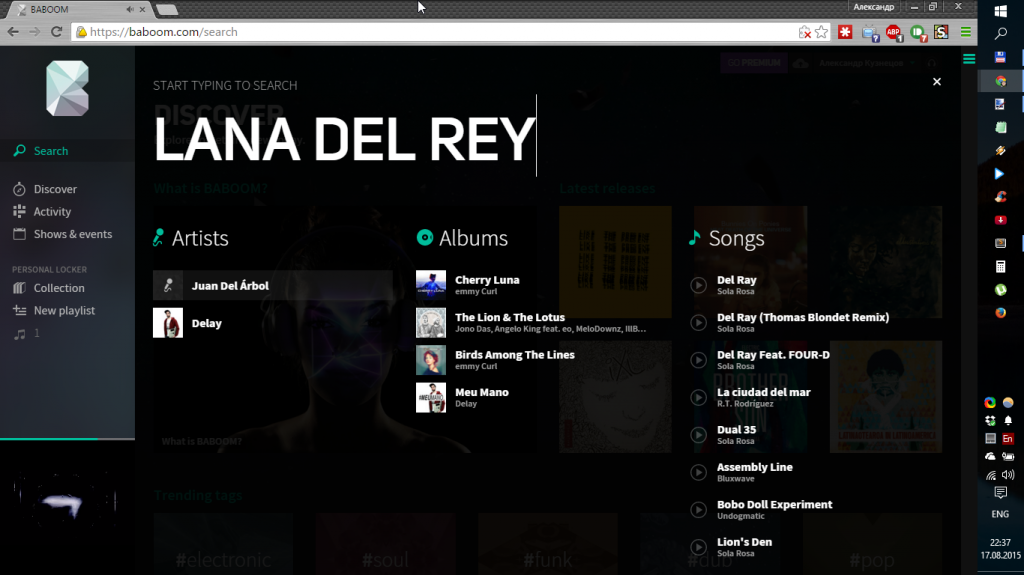Play song Dual 35
Viewport: 1024px width, 575px height.
coord(698,435)
